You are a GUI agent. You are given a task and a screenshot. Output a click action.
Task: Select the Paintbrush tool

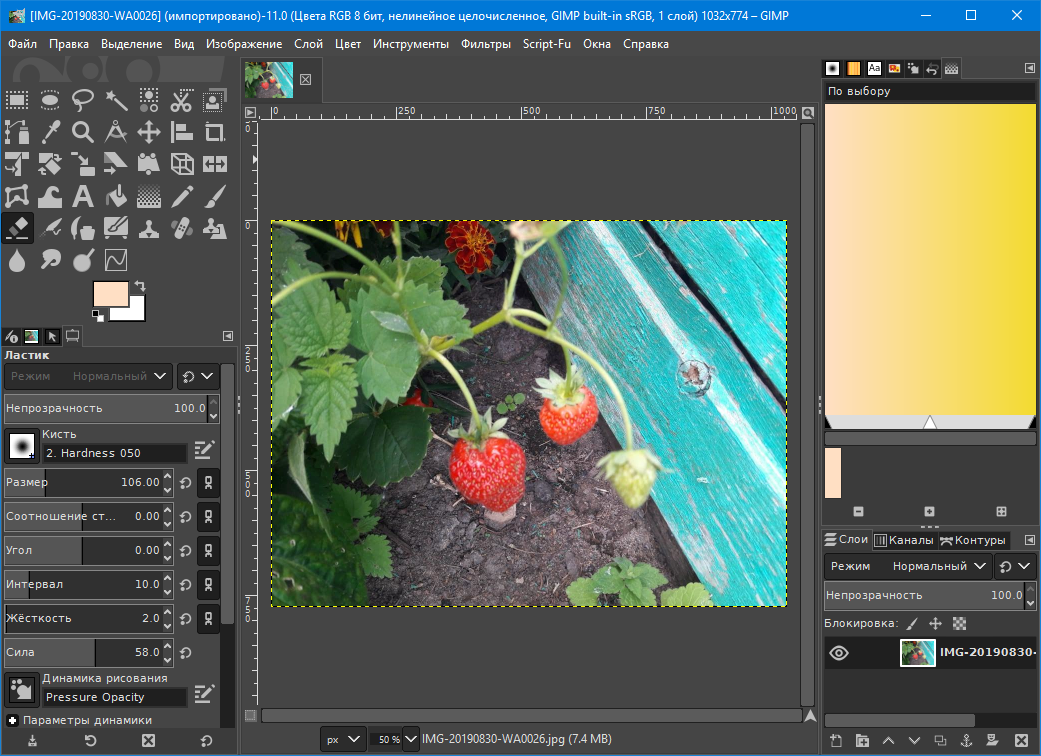coord(214,196)
